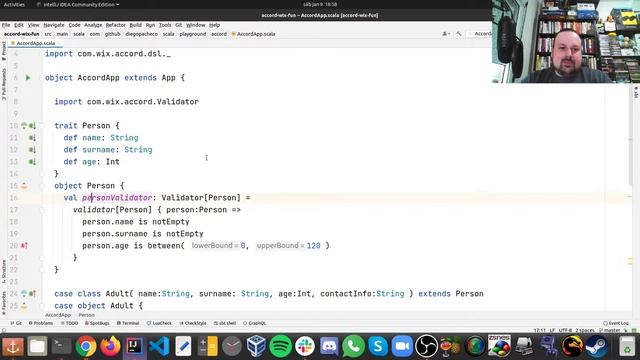Open the Problems tool window
This screenshot has height=360, width=640.
point(41,323)
